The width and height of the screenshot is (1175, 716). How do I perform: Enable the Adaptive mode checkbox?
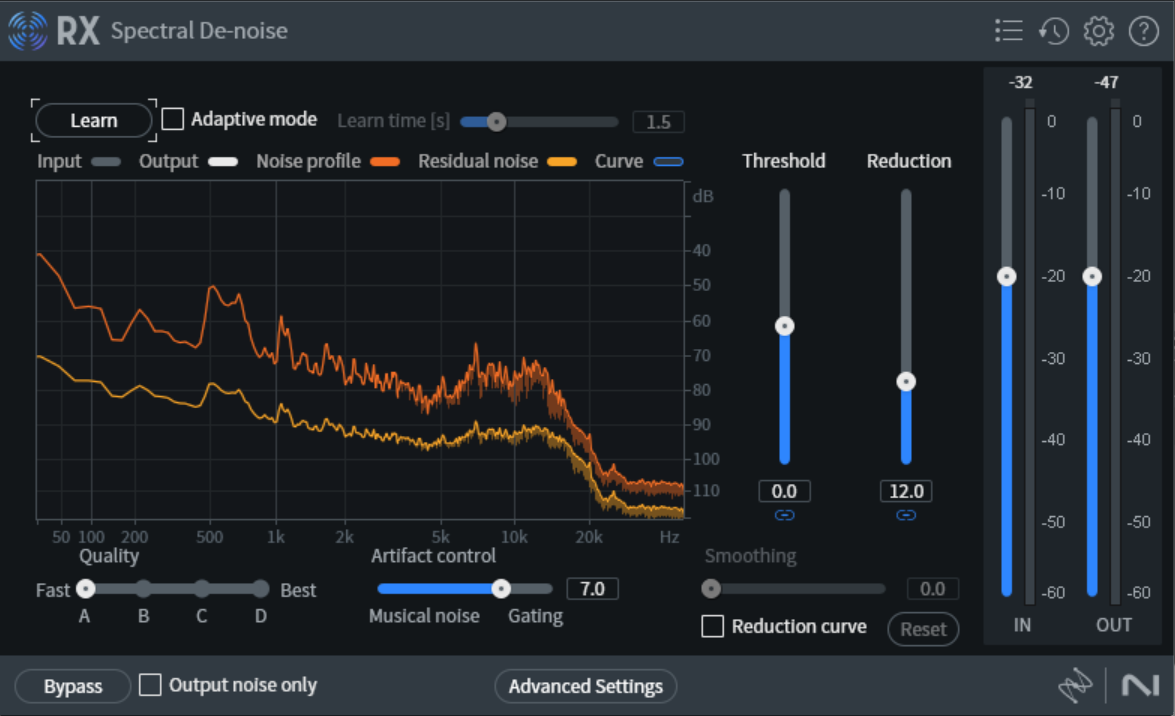tap(173, 119)
